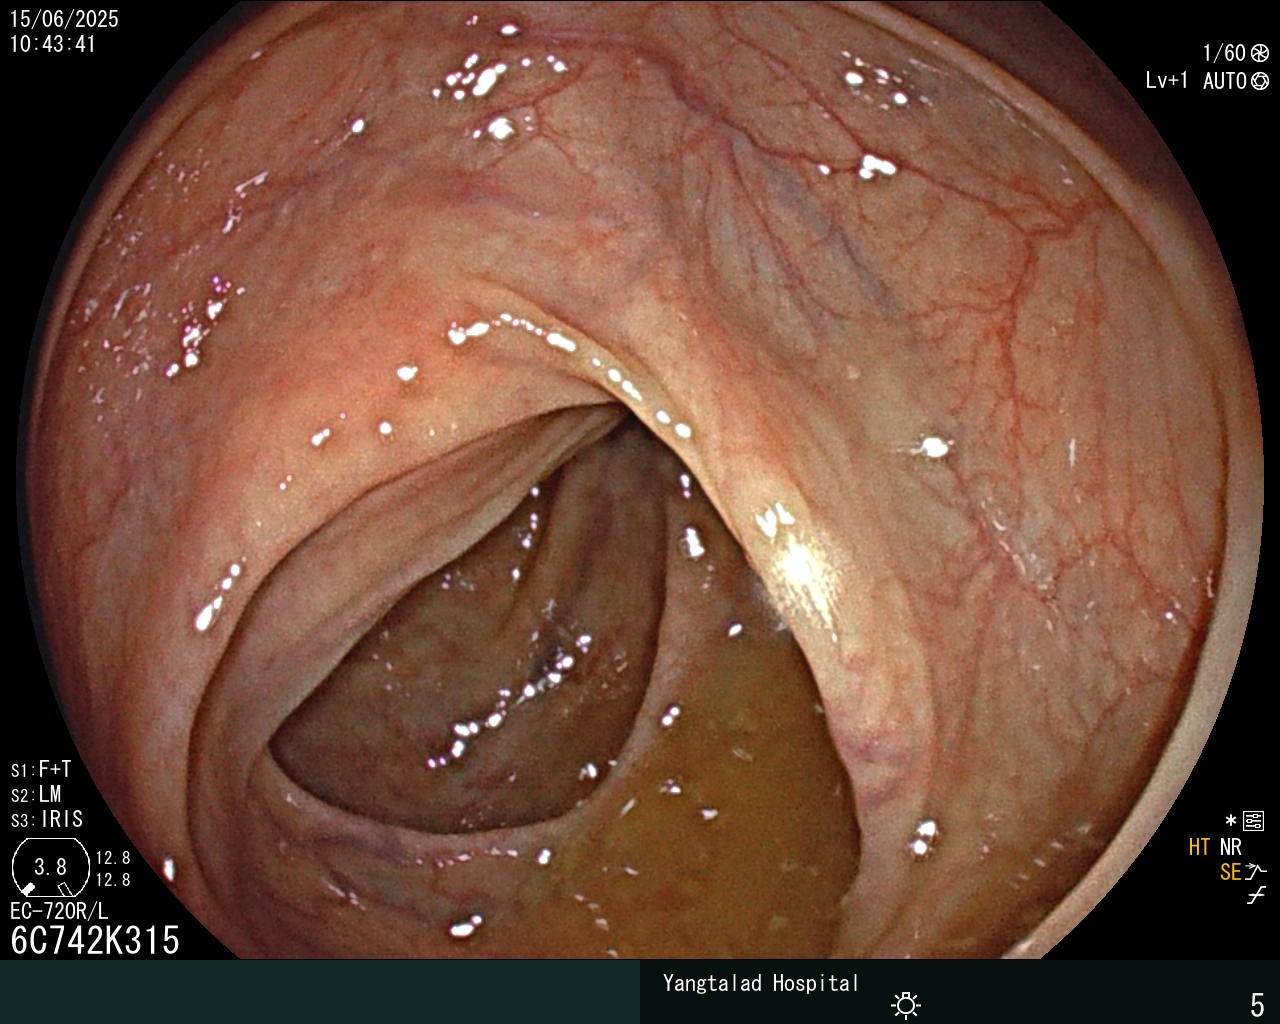This screenshot has width=1280, height=1024.
Task: Click the crossed tone curve icon below SE
Action: (x=1256, y=895)
